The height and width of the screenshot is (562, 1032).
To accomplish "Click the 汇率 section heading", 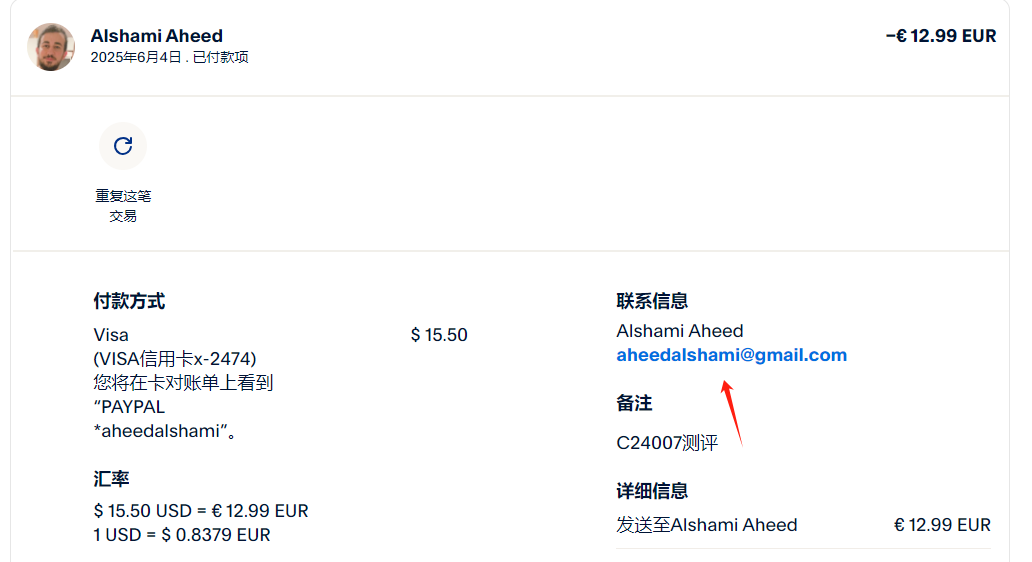I will tap(111, 479).
